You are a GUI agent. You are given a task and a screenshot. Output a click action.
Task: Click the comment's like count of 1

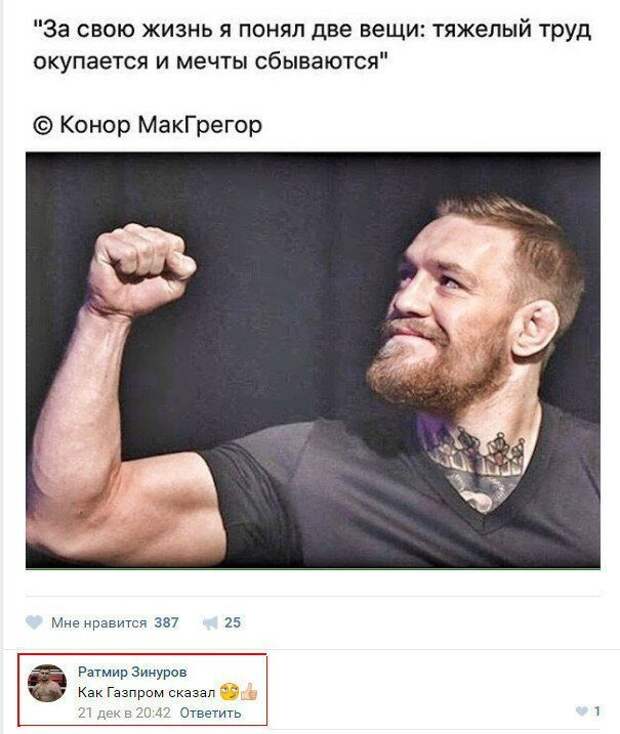(x=597, y=711)
